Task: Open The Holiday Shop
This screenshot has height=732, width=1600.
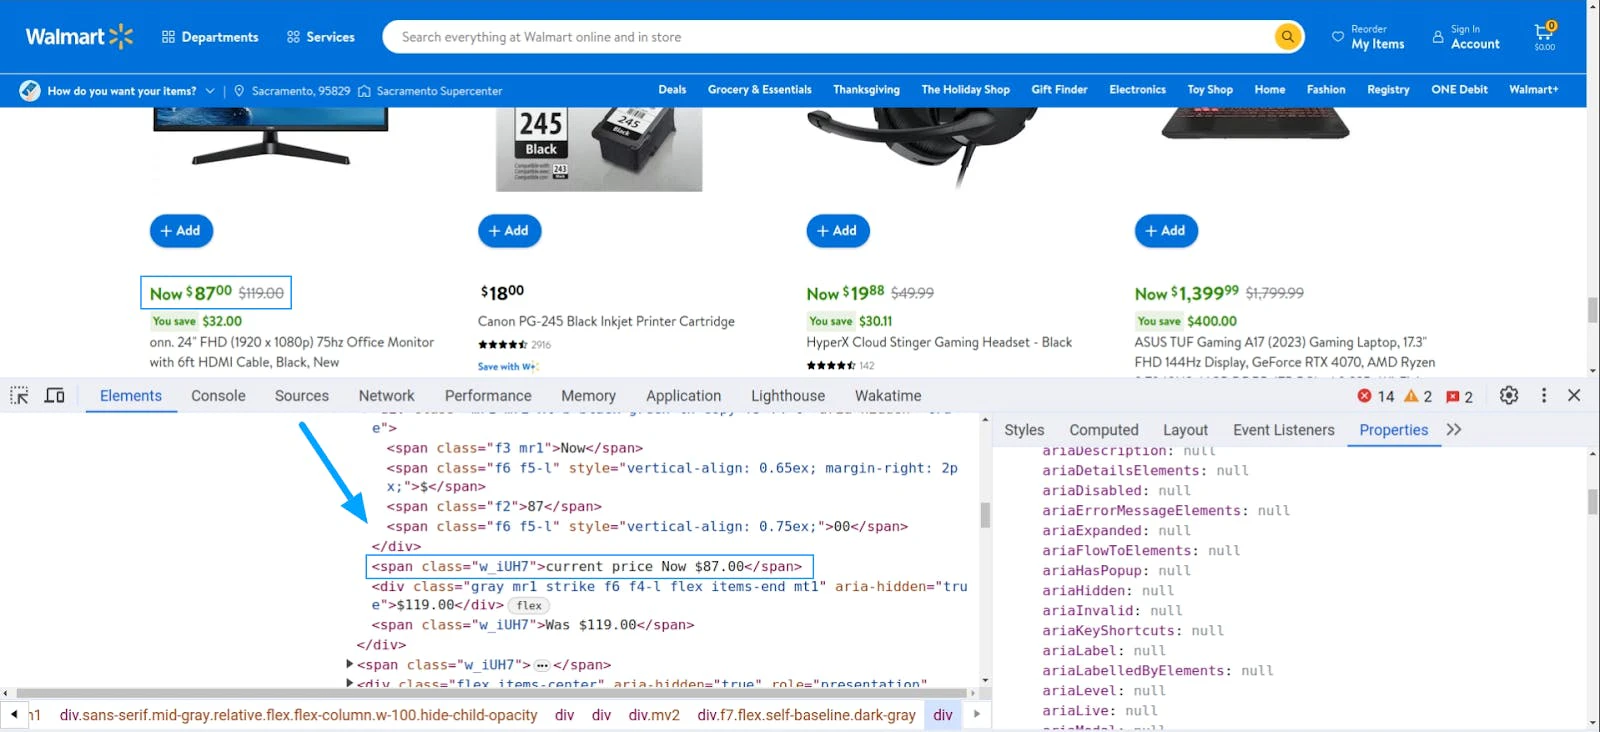Action: 965,90
